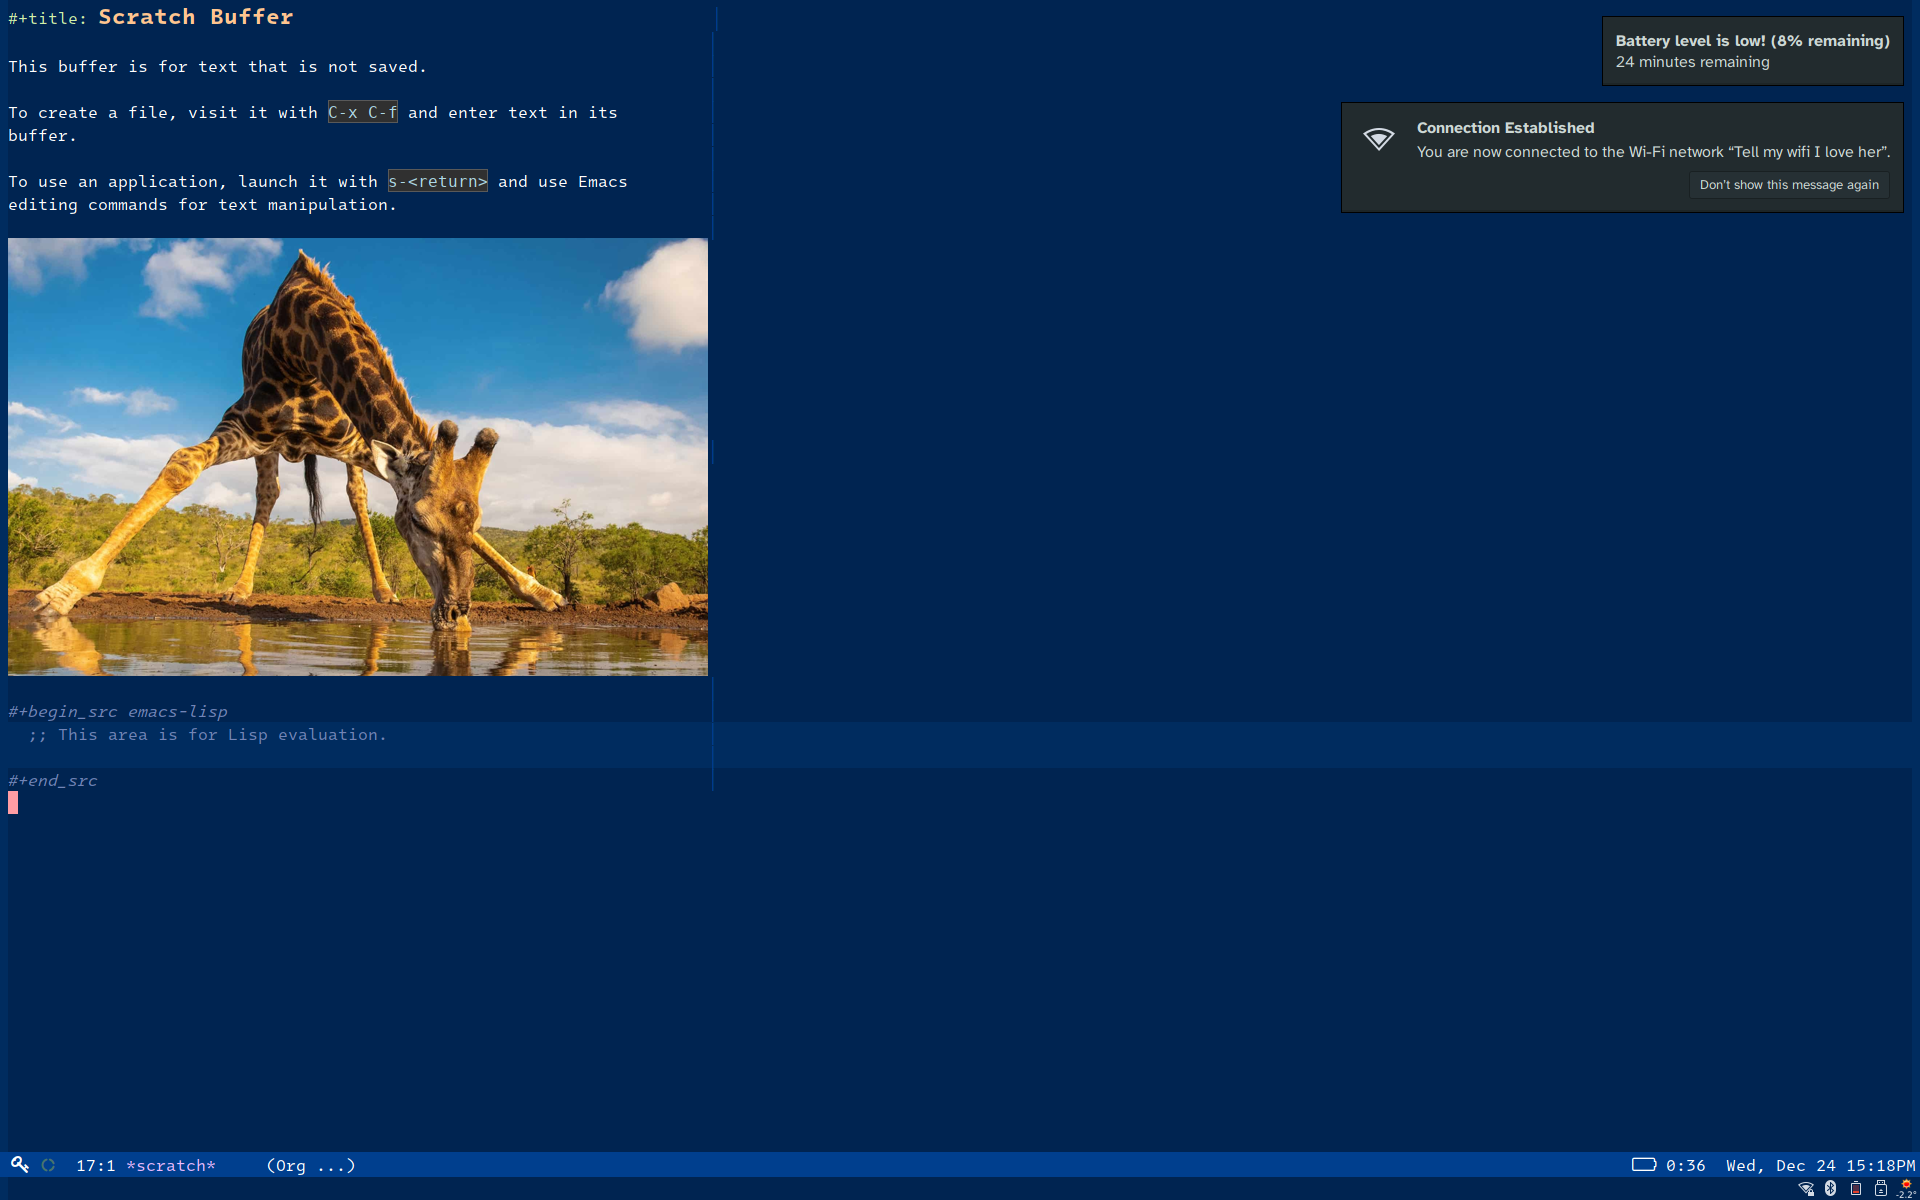1920x1200 pixels.
Task: Collapse the #+begin_src emacs-lisp block header
Action: tap(118, 712)
